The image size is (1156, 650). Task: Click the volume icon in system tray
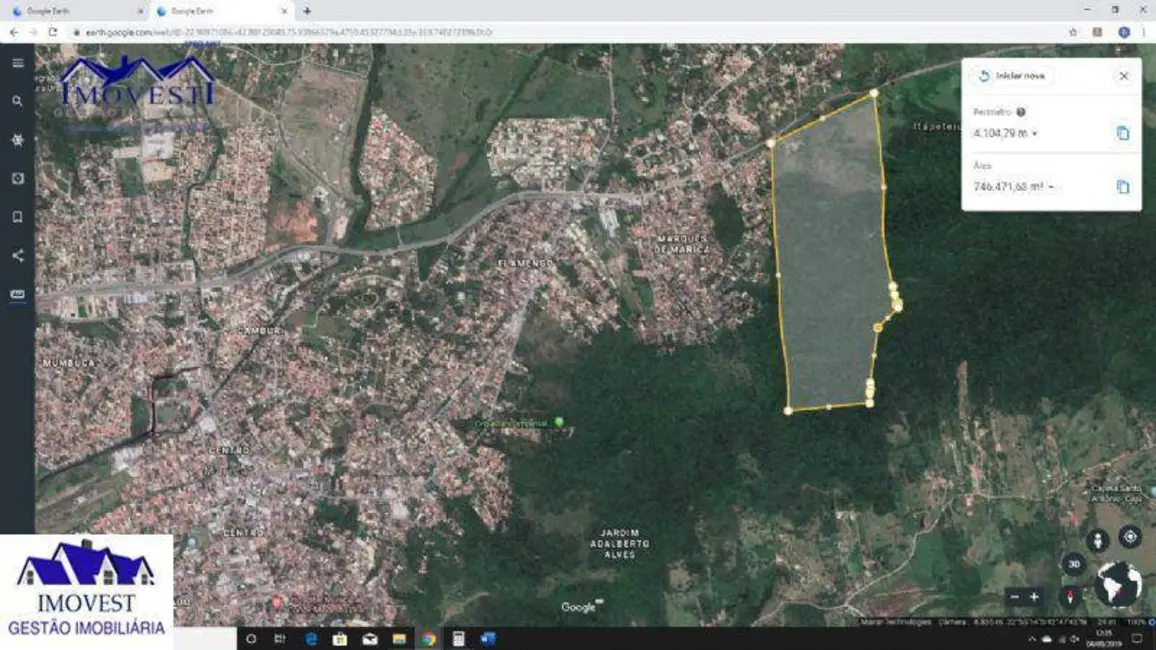(1075, 639)
